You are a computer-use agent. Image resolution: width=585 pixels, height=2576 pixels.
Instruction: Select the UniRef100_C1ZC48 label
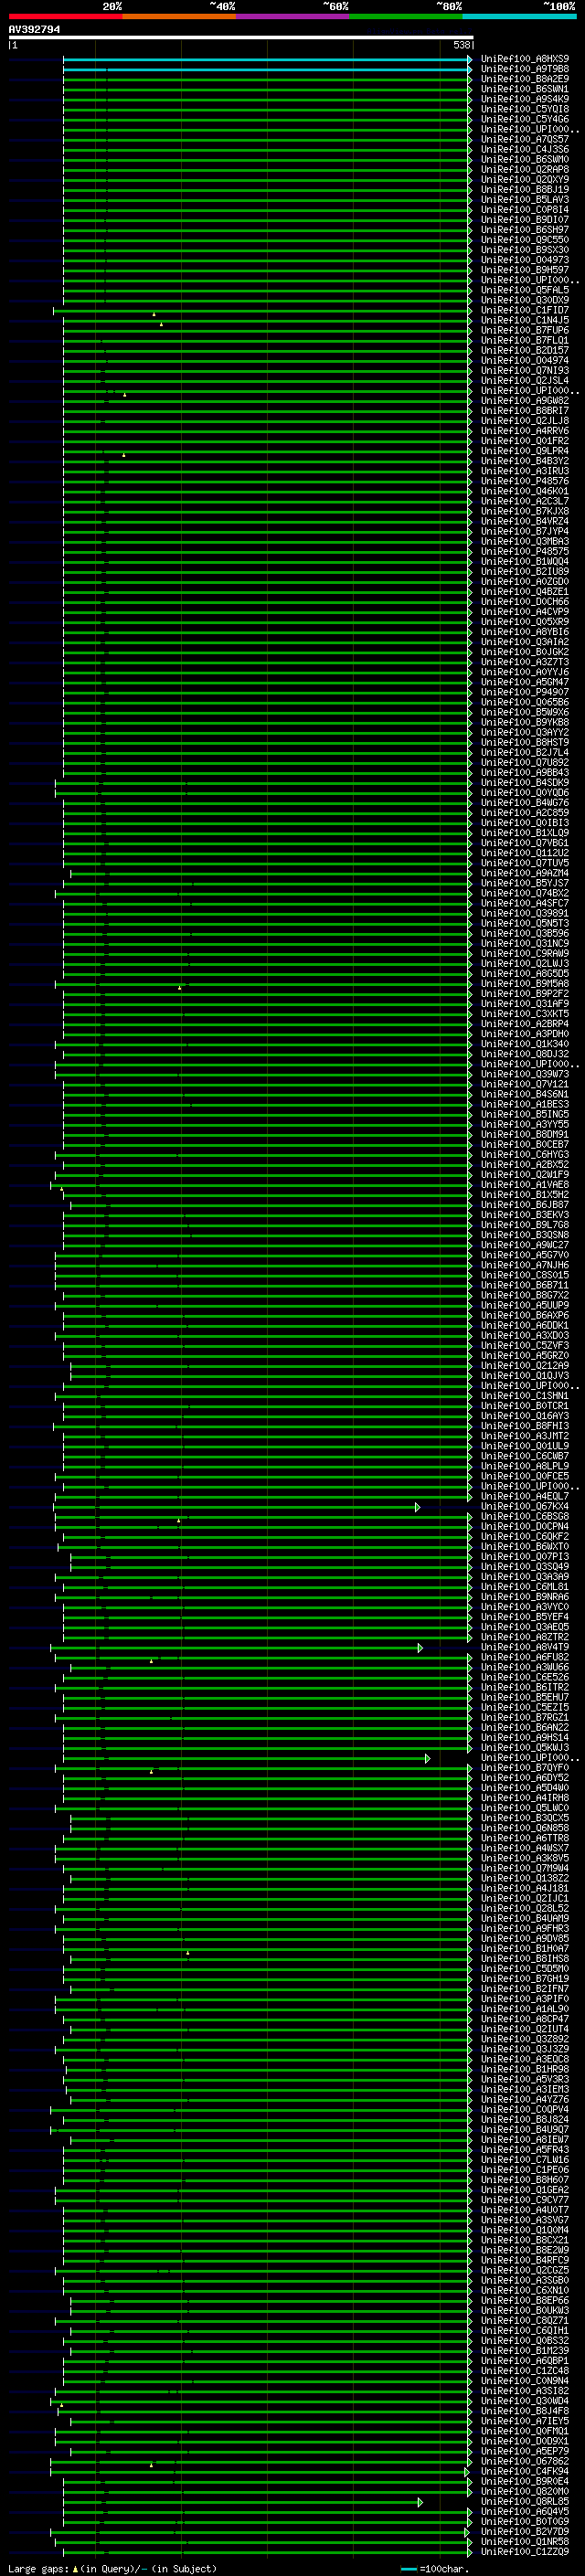[525, 2371]
